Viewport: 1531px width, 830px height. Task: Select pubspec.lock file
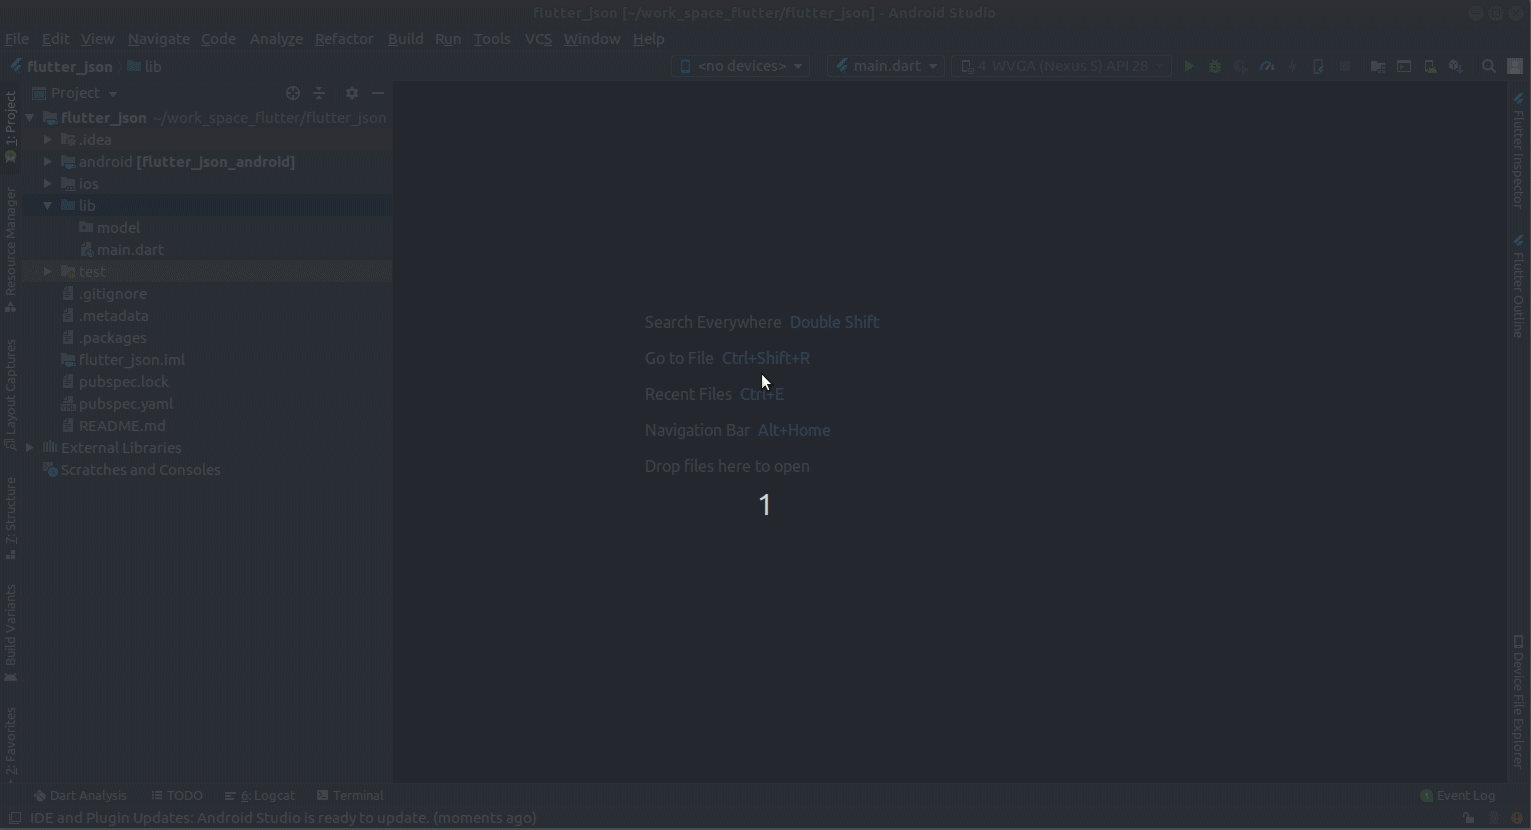coord(124,382)
